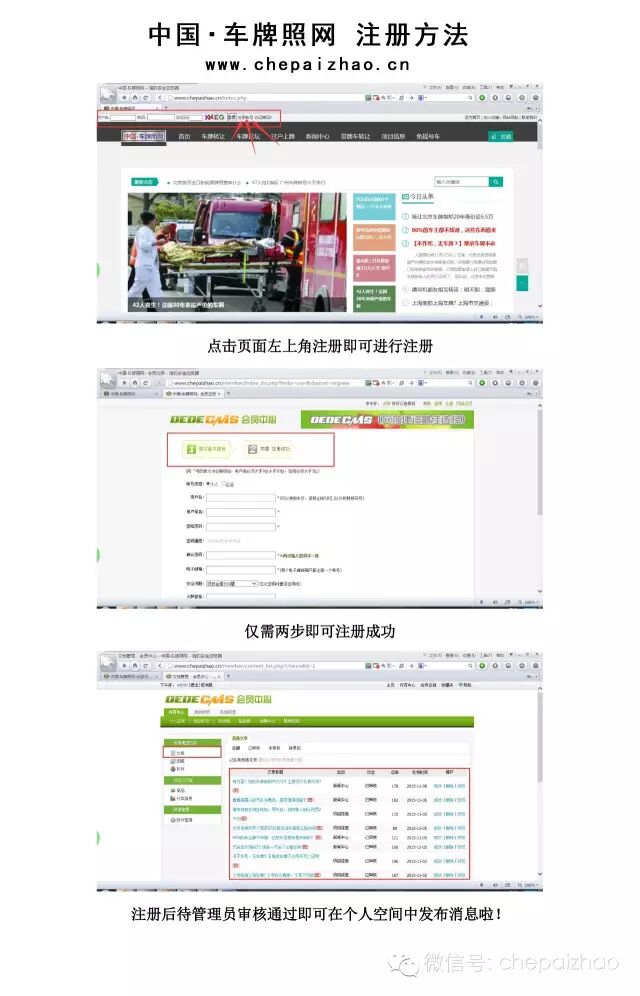Open the 首页 item in the dark nav bar
This screenshot has width=640, height=996.
pyautogui.click(x=184, y=137)
